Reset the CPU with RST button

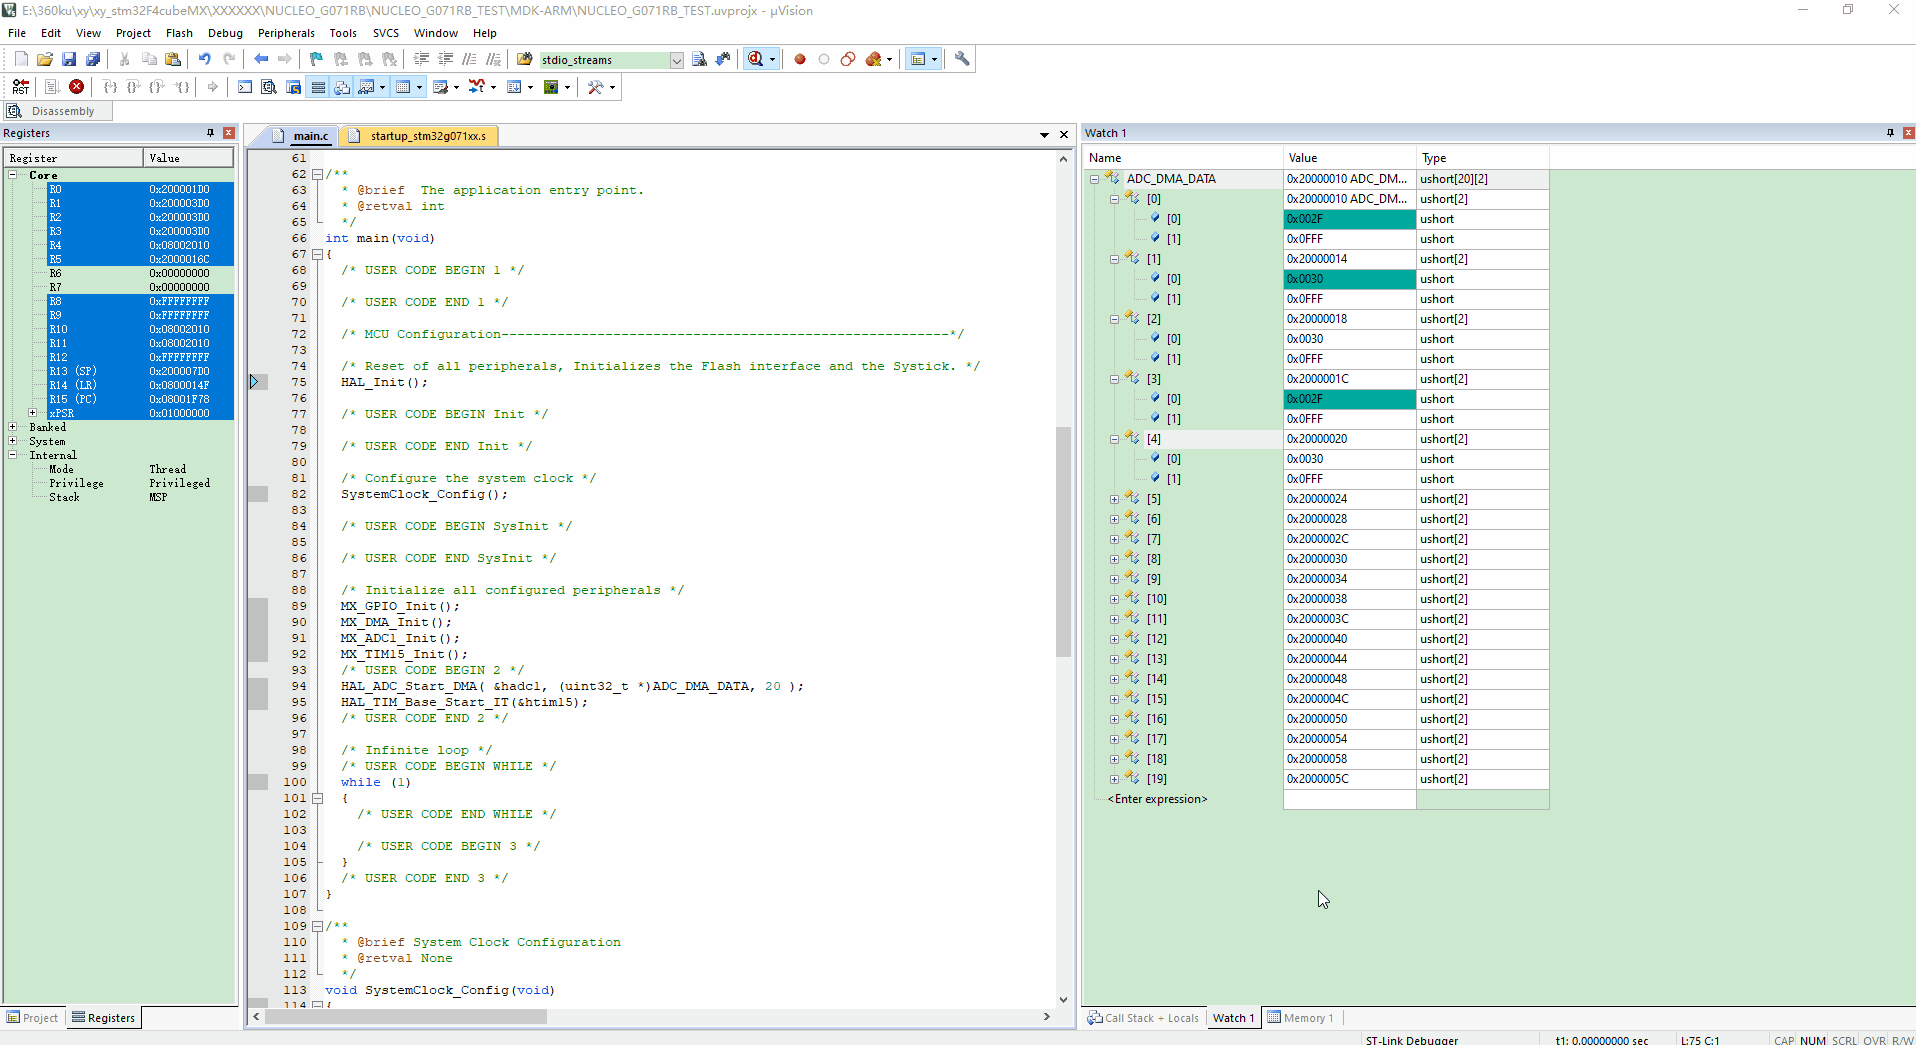pyautogui.click(x=21, y=87)
